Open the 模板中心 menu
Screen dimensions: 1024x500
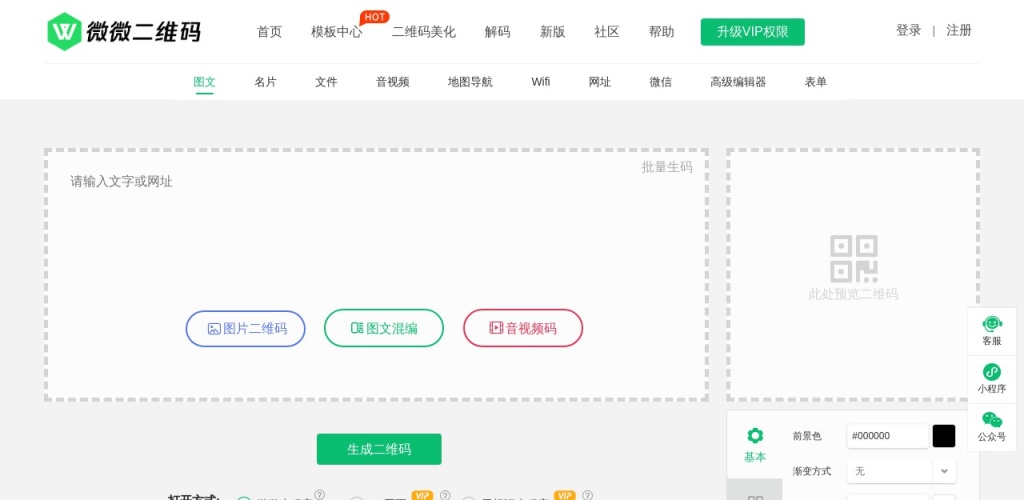click(x=336, y=32)
